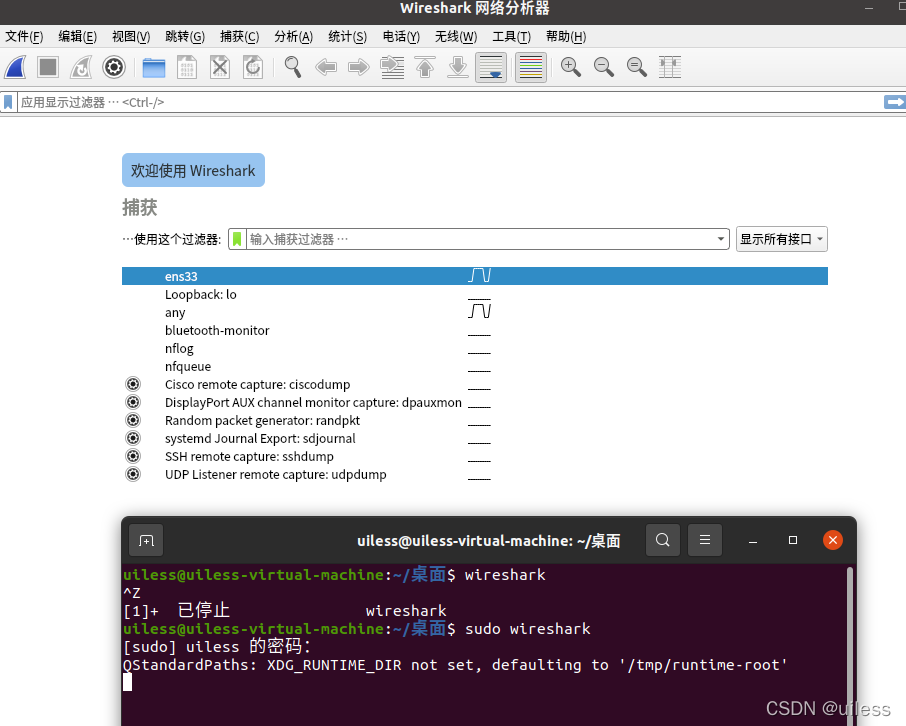Select ens33 interface row
This screenshot has width=906, height=726.
(474, 276)
